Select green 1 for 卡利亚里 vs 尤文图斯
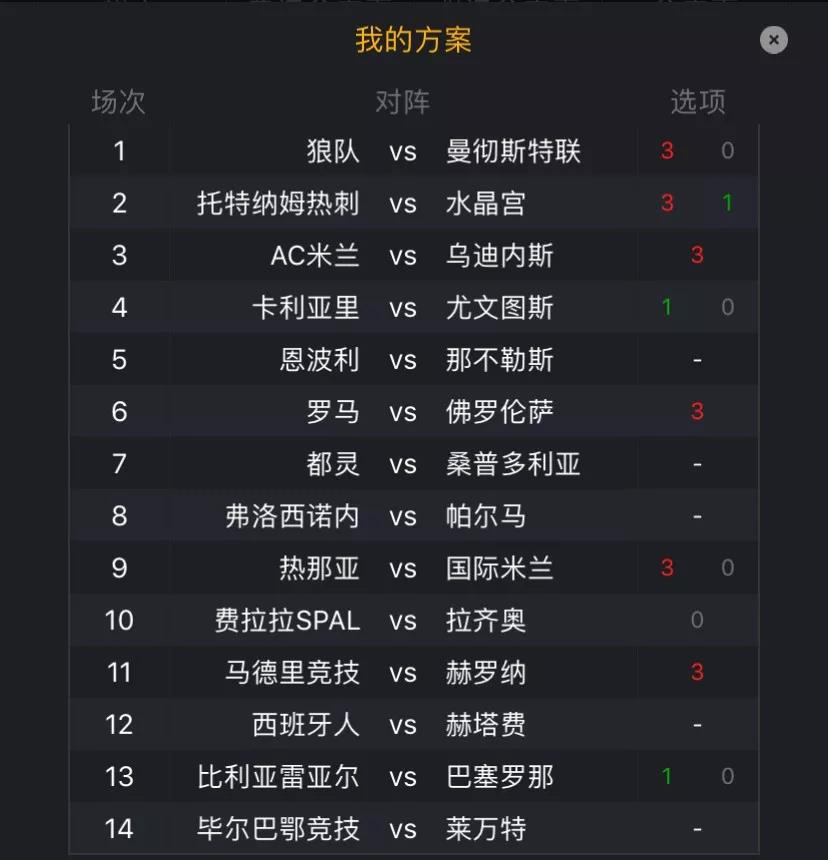Viewport: 828px width, 860px height. point(667,307)
